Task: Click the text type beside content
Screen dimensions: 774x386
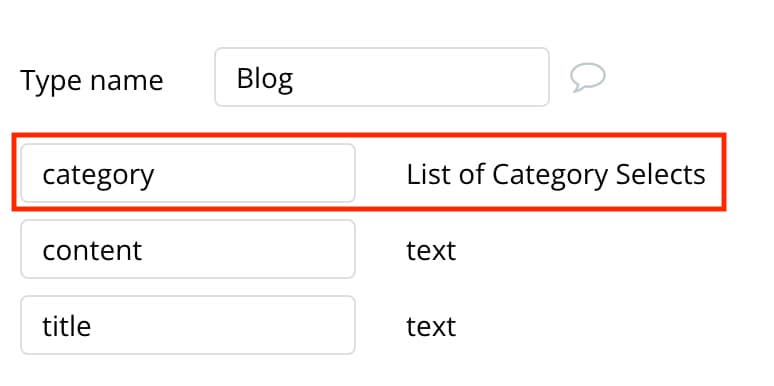Action: pos(431,250)
